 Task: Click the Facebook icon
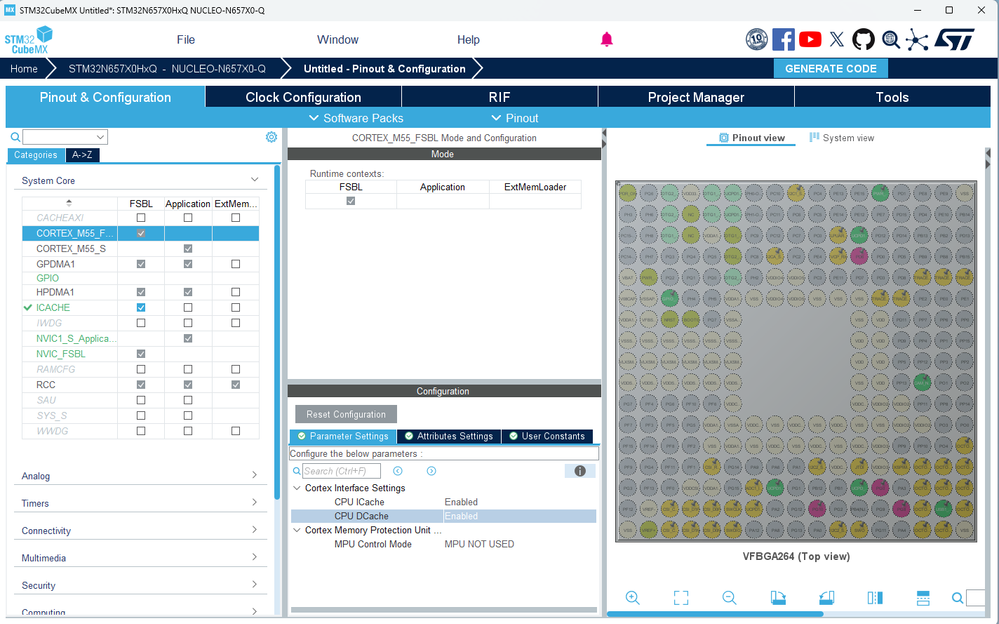(783, 40)
